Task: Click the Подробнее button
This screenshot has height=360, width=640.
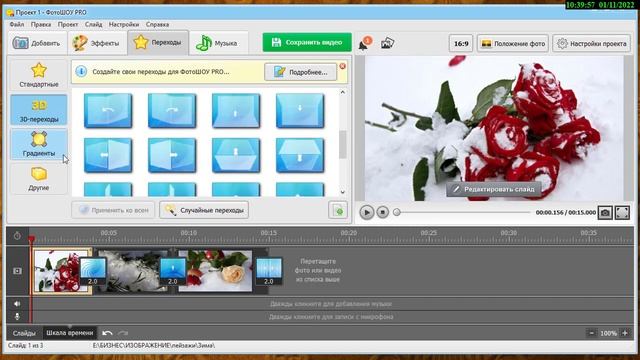Action: click(x=301, y=72)
